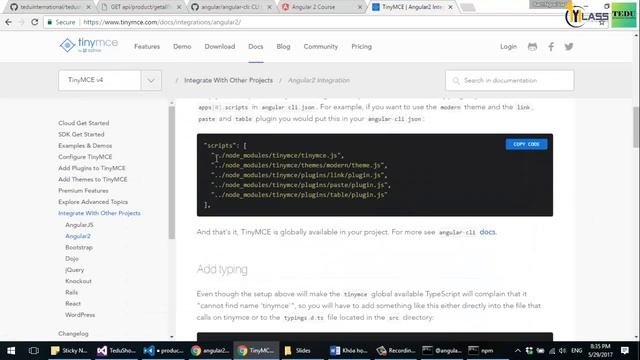640x360 pixels.
Task: Select AngularJS integration in sidebar
Action: point(79,225)
